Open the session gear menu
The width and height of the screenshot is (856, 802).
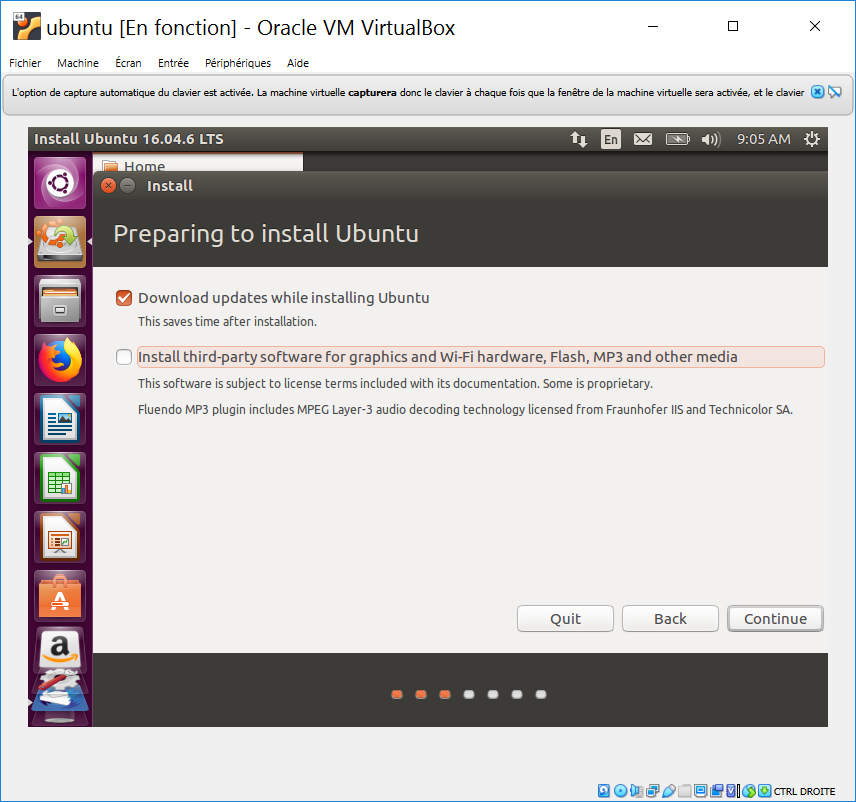(x=812, y=139)
